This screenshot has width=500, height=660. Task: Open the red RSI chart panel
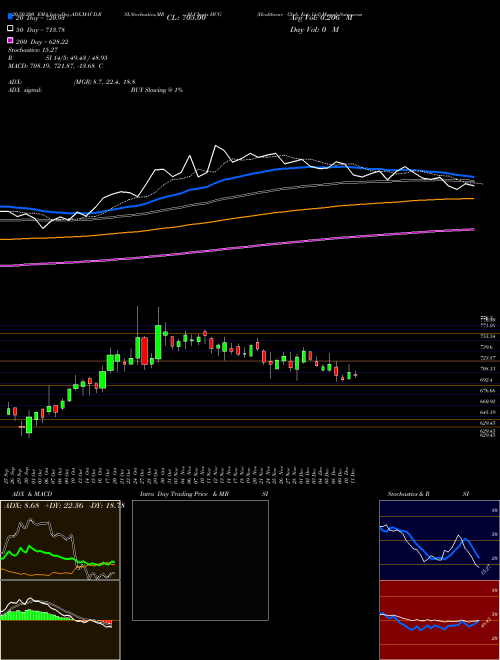click(439, 620)
